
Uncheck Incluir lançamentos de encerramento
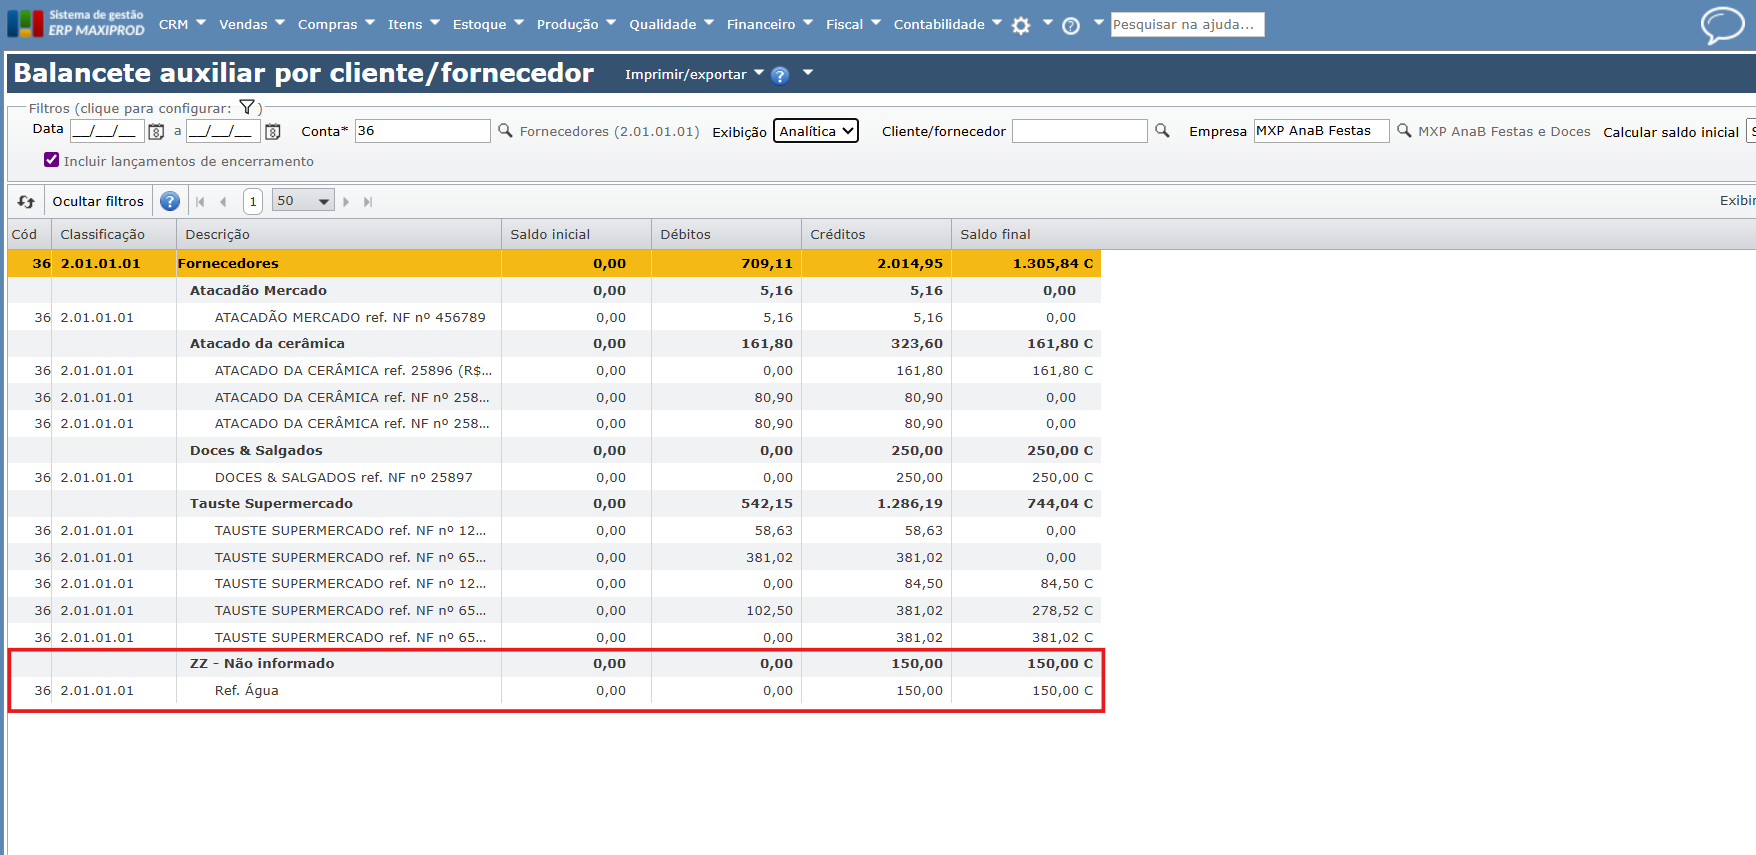pyautogui.click(x=52, y=160)
